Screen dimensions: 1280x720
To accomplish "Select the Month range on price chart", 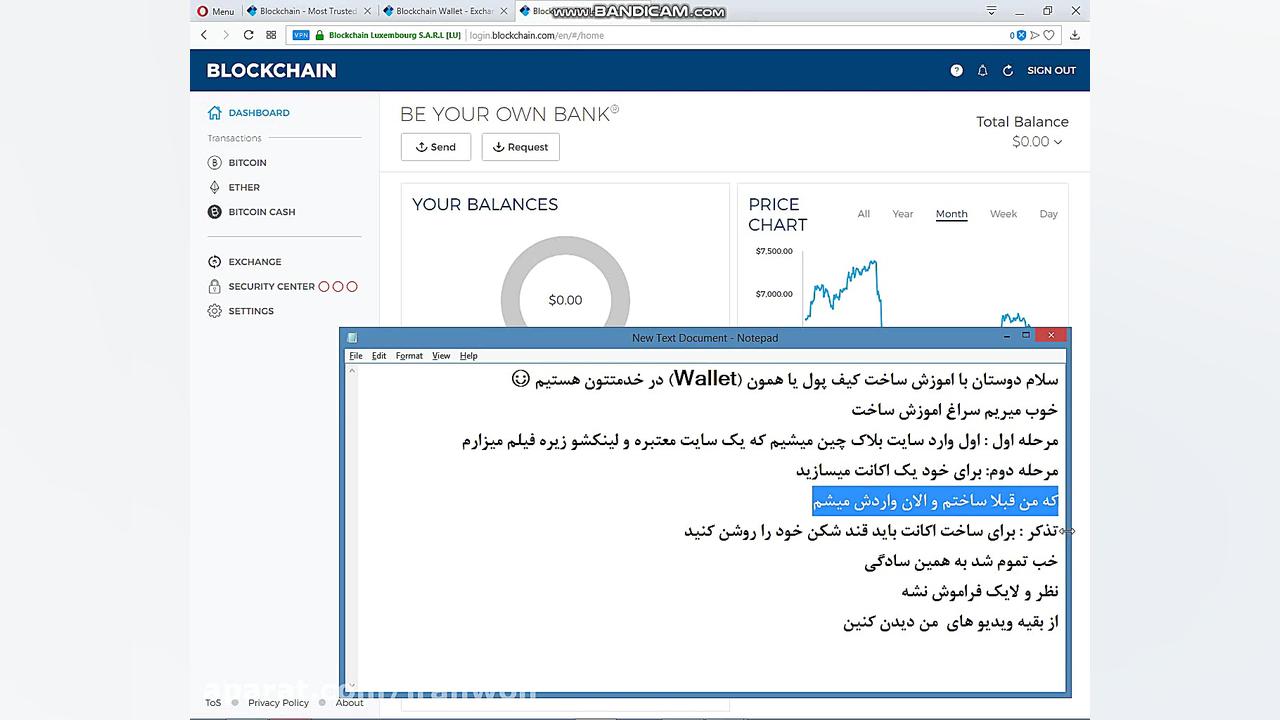I will click(952, 214).
